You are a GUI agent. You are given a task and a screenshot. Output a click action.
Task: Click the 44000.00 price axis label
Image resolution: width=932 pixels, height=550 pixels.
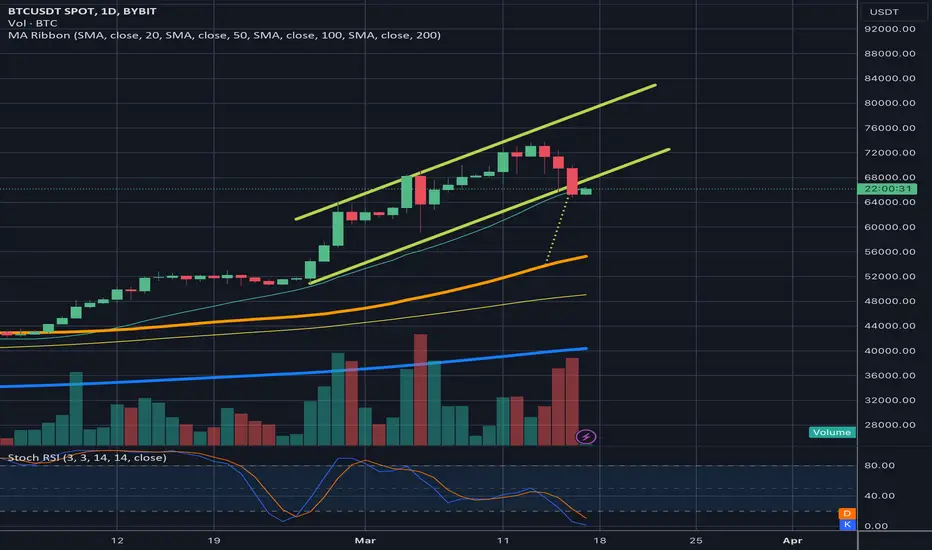coord(890,326)
